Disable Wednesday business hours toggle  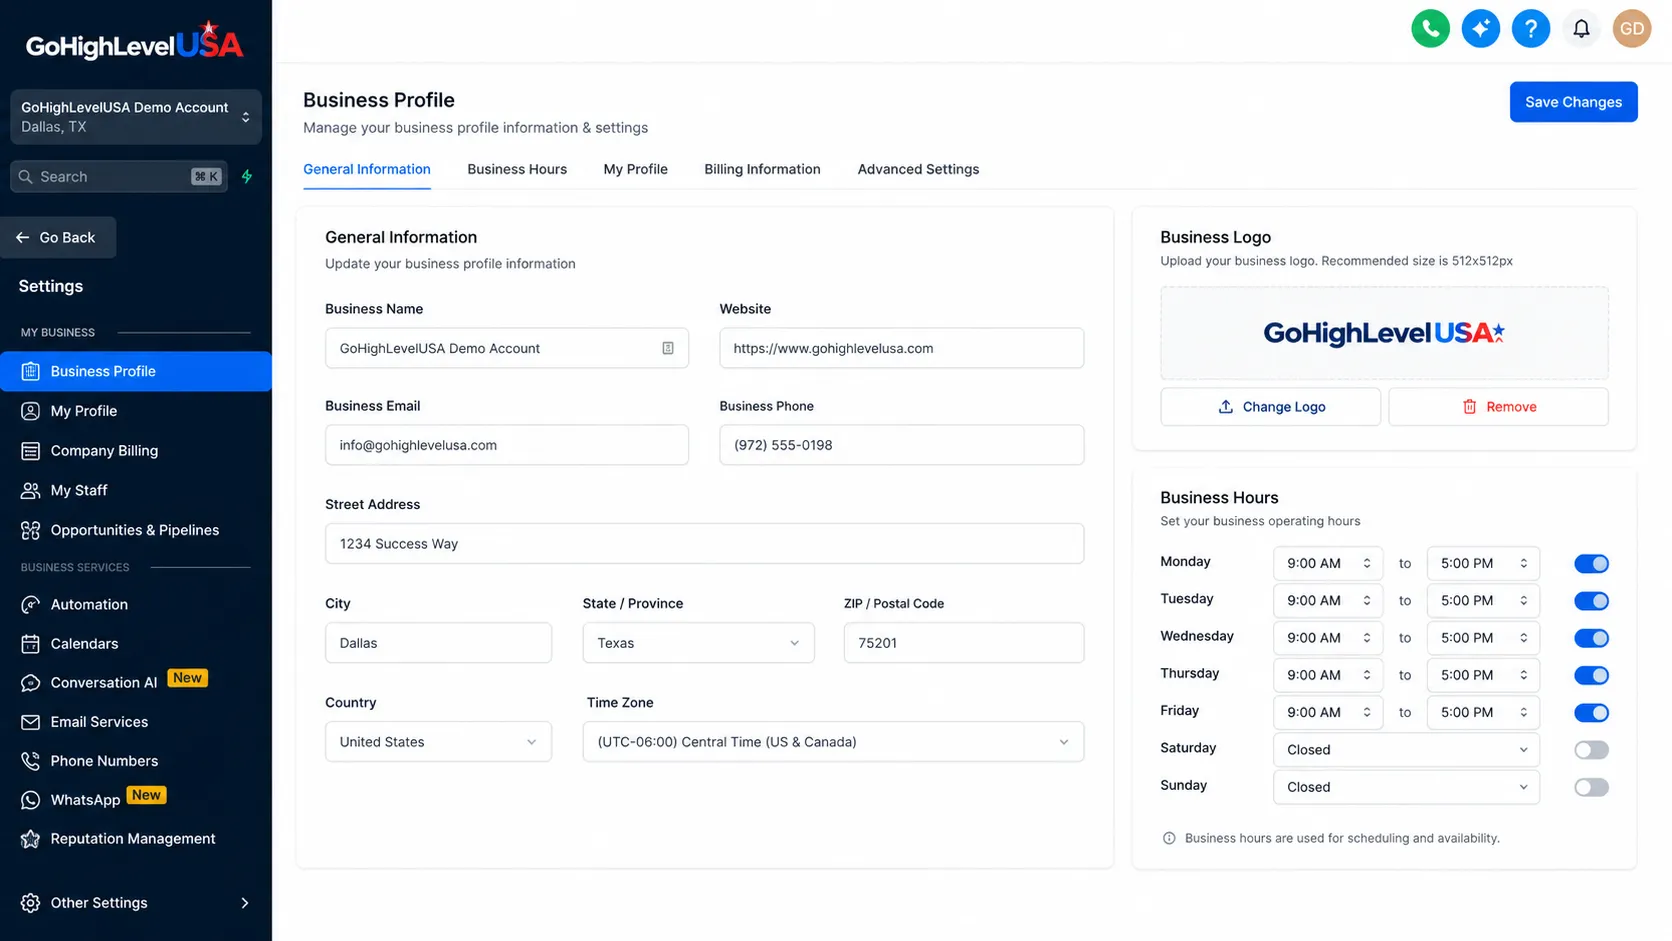pos(1591,638)
